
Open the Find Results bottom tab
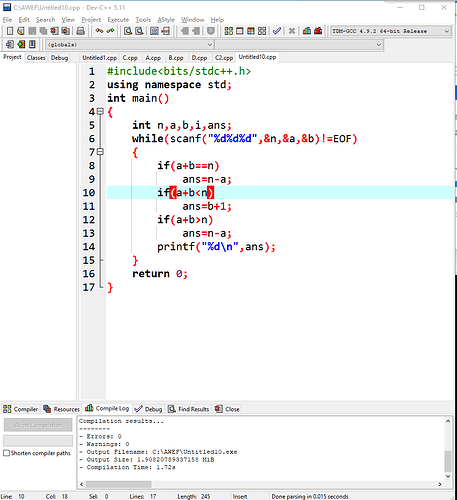[x=188, y=409]
